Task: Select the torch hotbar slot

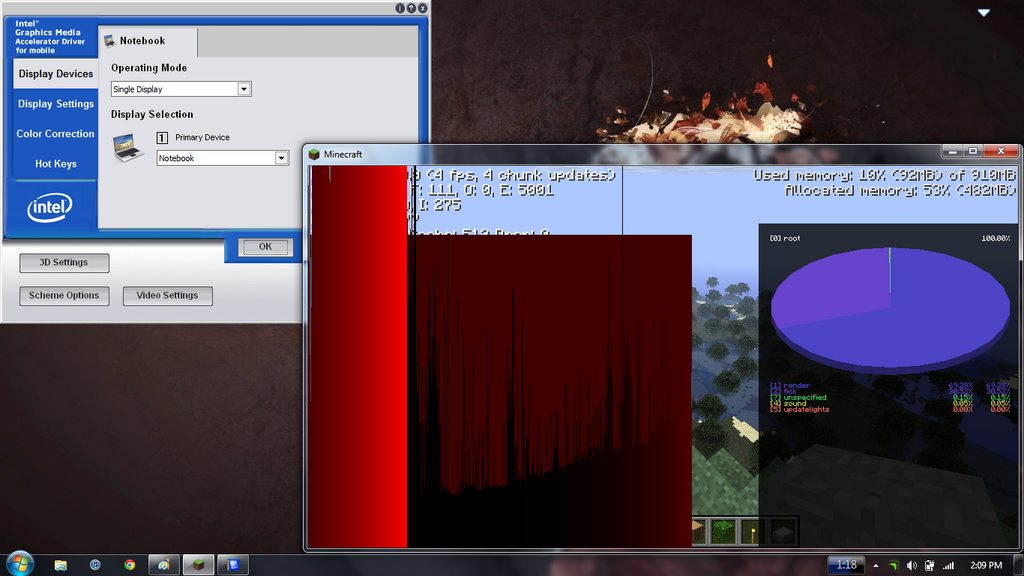Action: 752,532
